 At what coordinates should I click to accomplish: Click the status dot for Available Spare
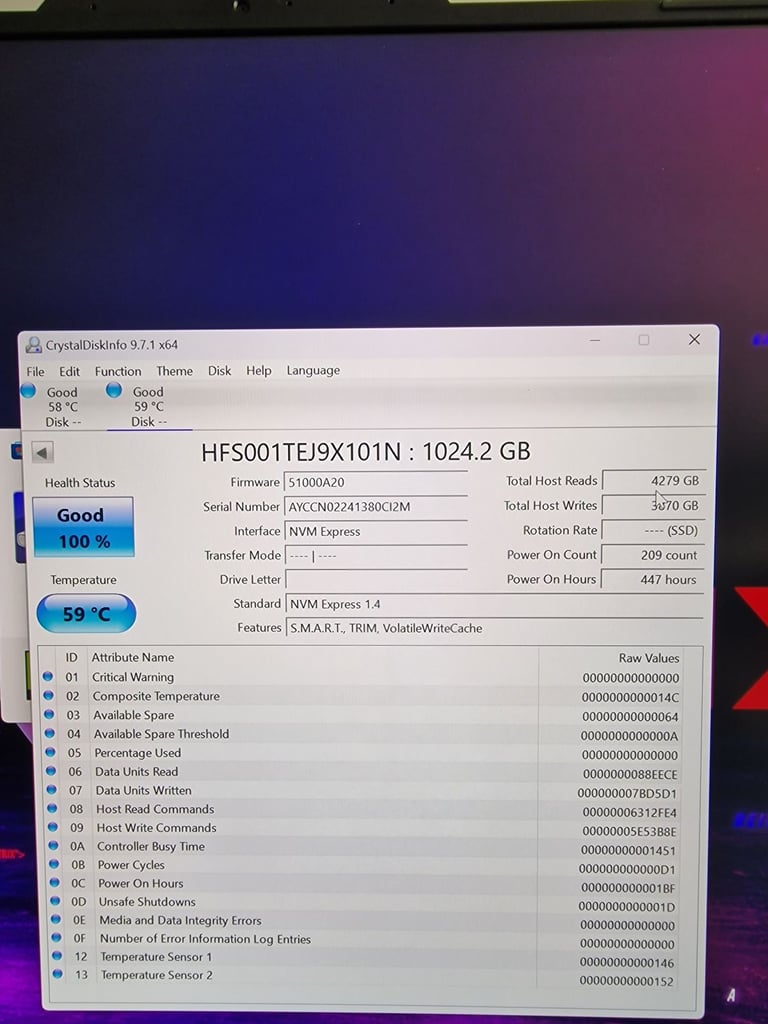coord(49,714)
